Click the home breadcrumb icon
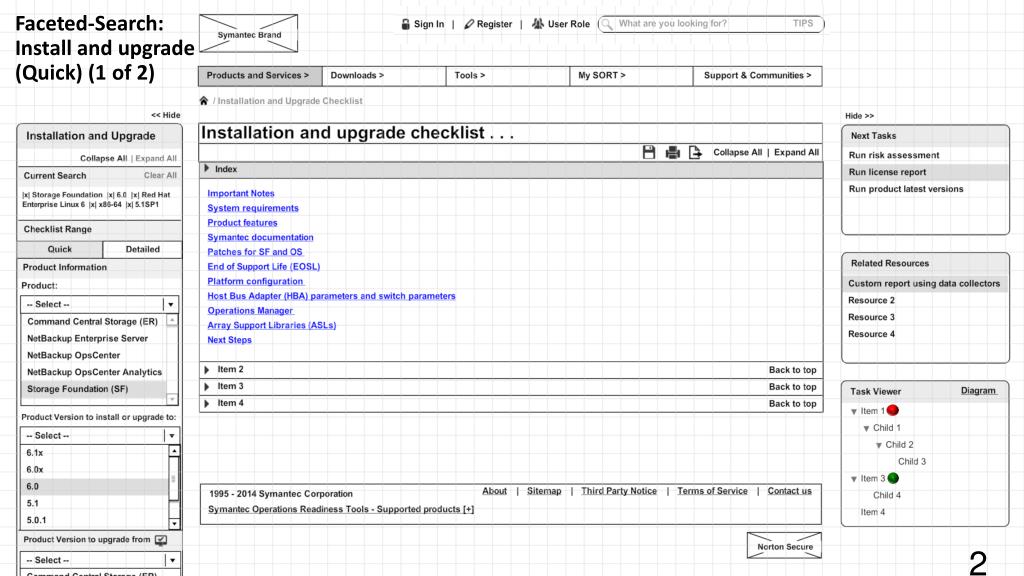 click(204, 101)
